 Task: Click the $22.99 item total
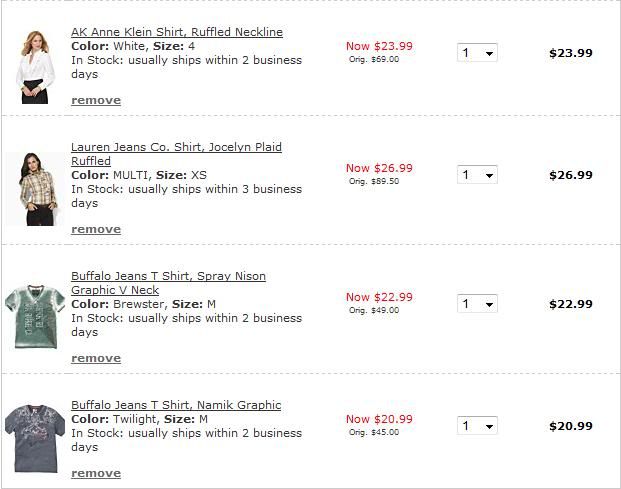[x=571, y=304]
